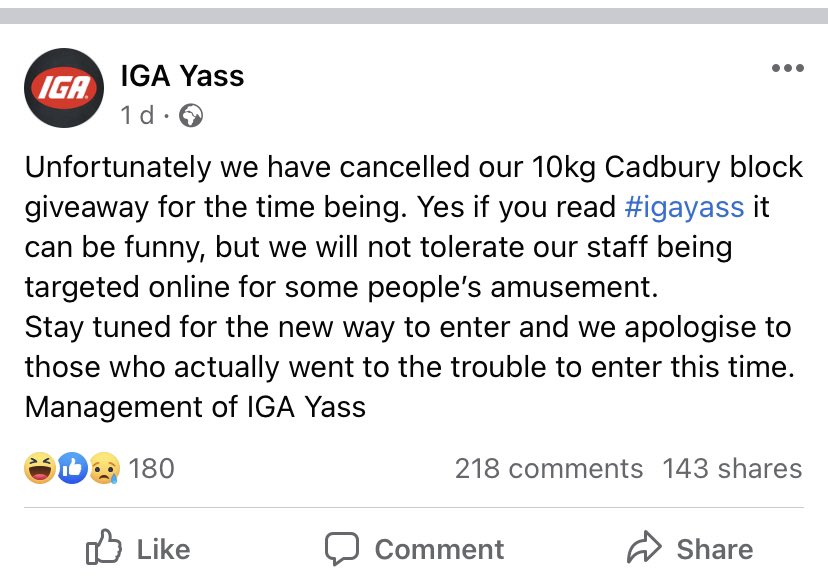Follow the #igayass hashtag link

tap(683, 207)
